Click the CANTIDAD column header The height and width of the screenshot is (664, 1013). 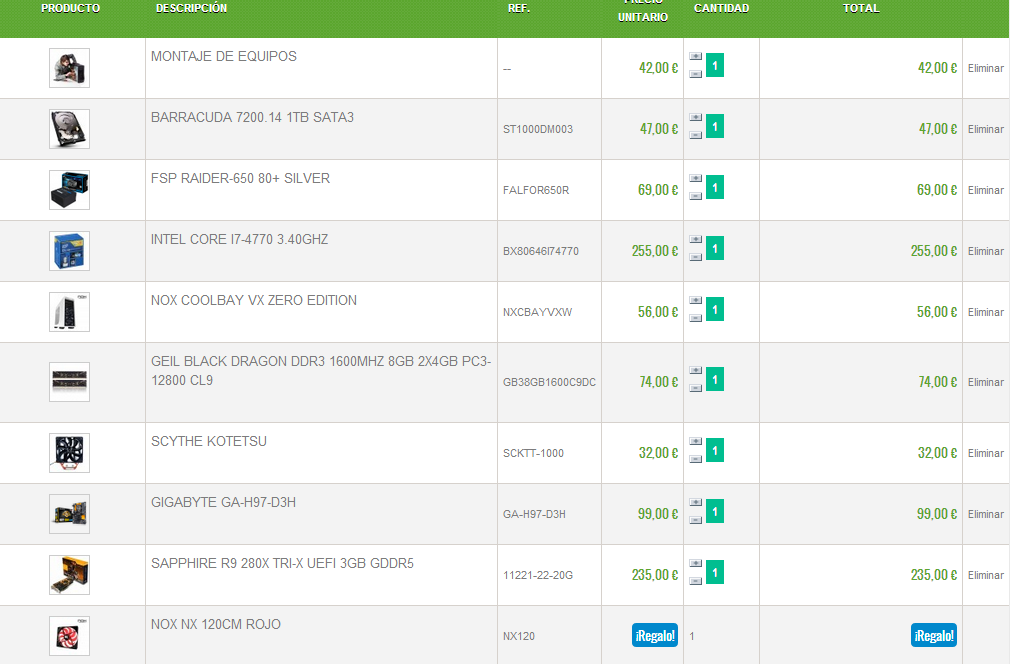click(x=721, y=8)
